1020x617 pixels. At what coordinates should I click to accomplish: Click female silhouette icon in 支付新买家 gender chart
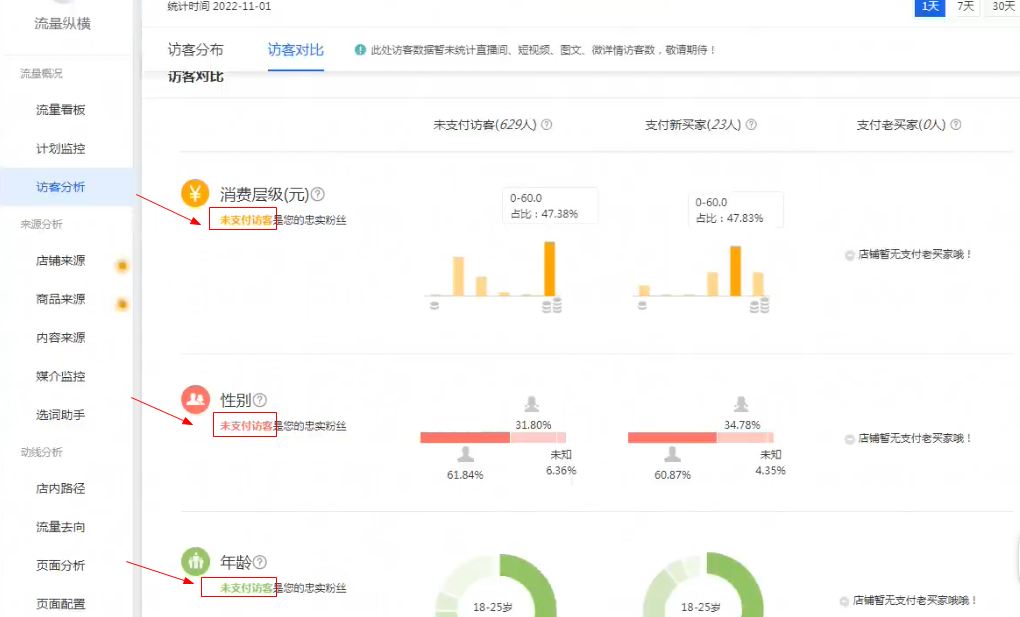point(741,404)
